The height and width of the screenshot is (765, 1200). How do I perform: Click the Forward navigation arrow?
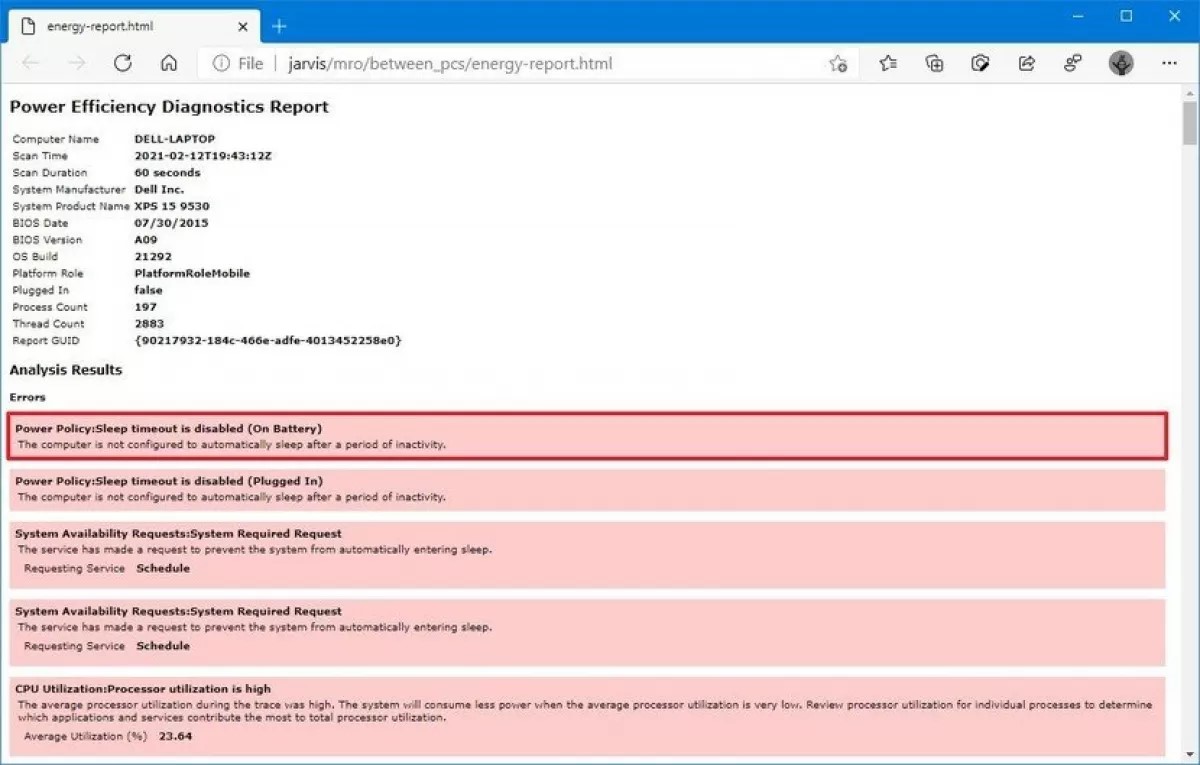tap(77, 63)
